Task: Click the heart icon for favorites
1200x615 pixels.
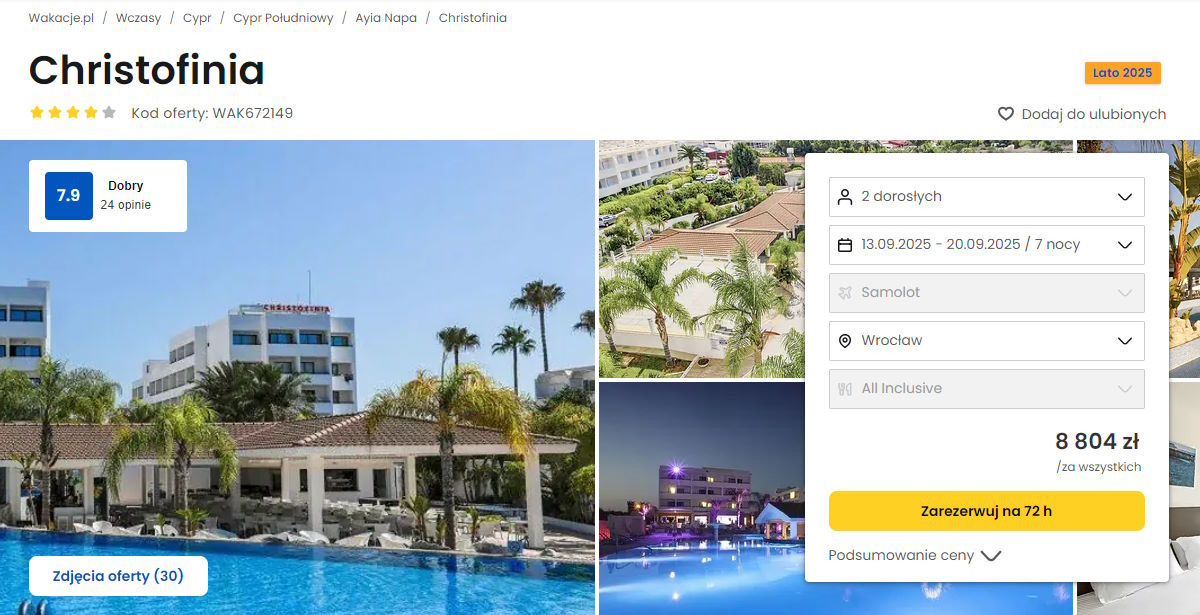Action: (1006, 114)
